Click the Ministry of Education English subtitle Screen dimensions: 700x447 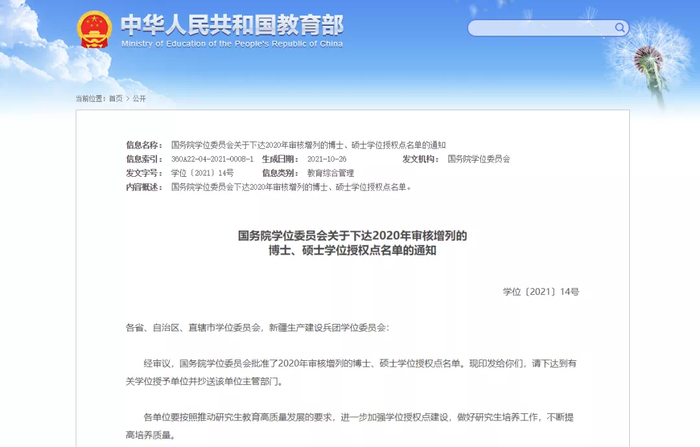tap(232, 44)
